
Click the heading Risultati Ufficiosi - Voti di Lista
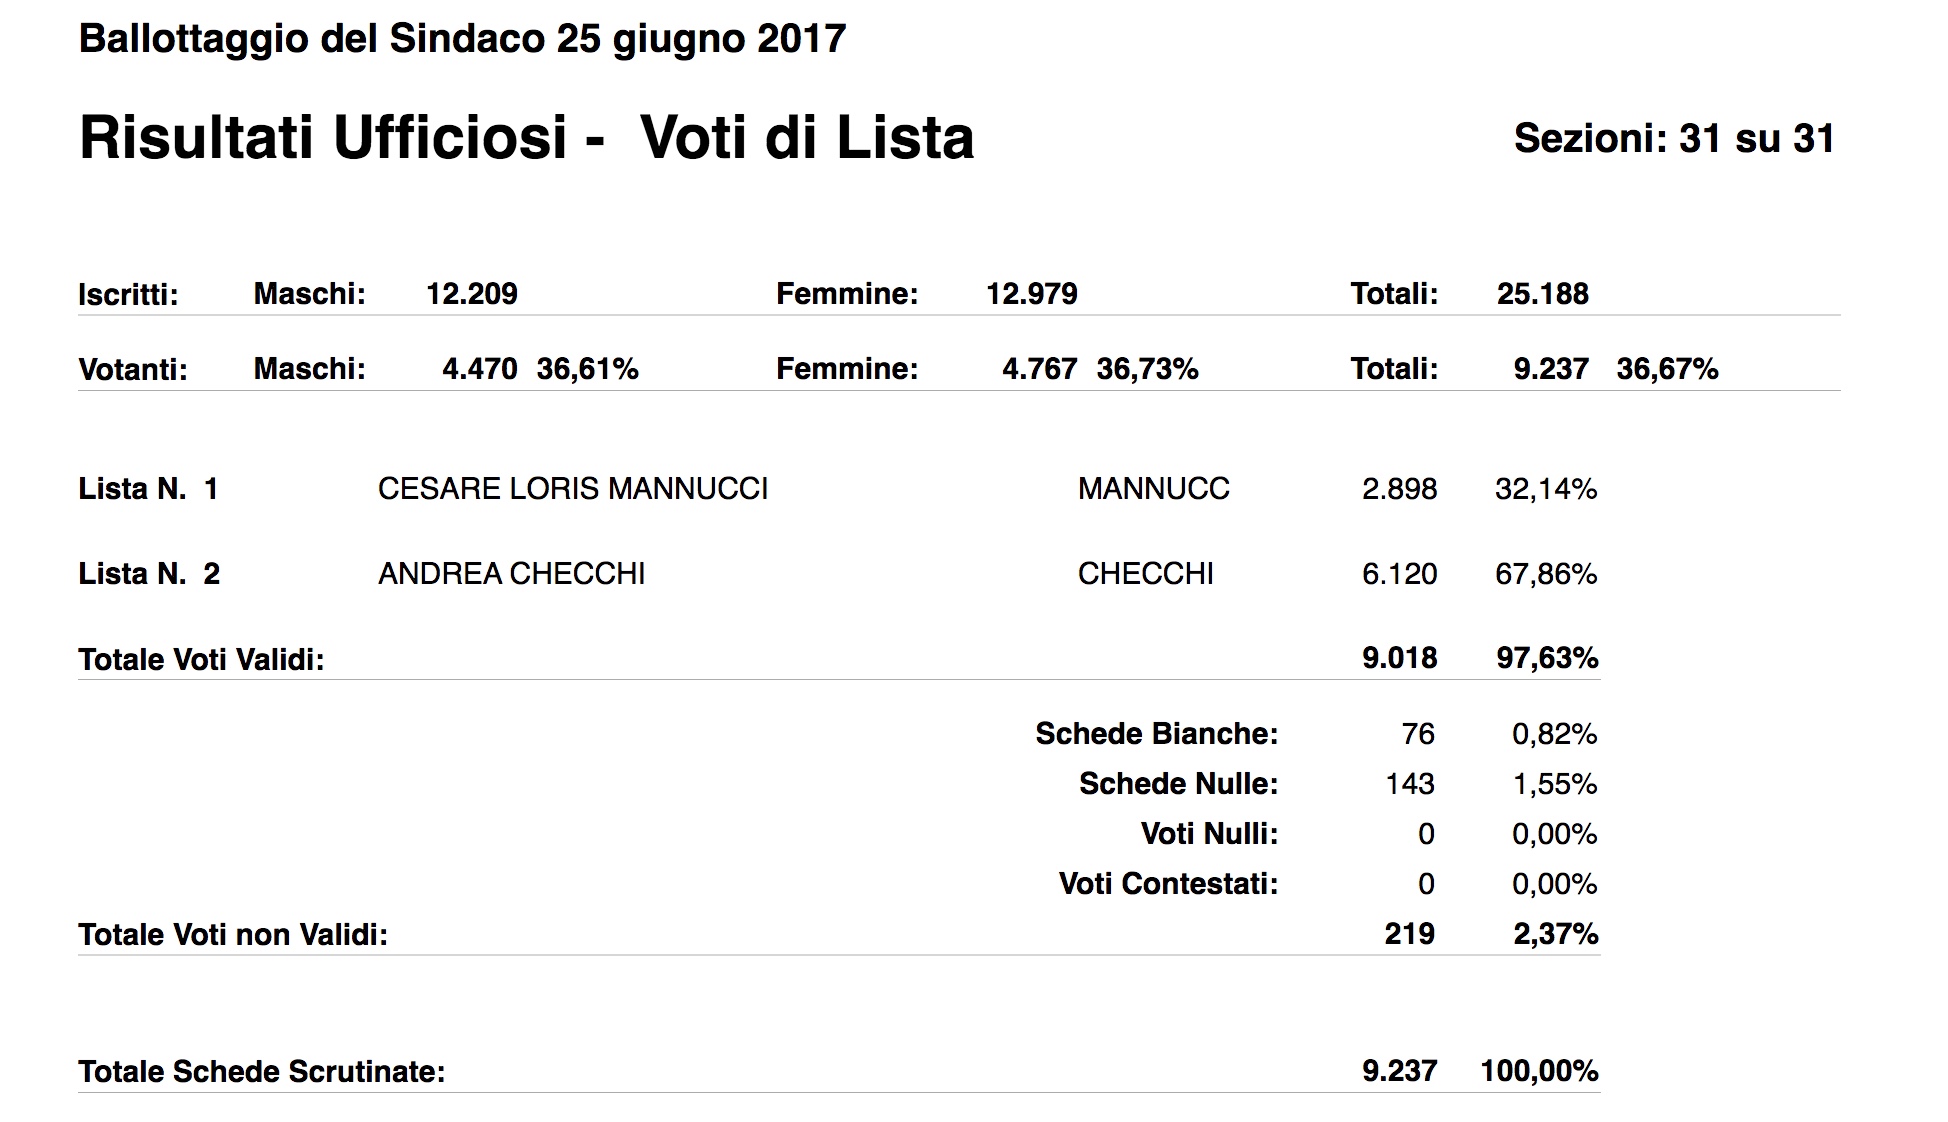[526, 137]
